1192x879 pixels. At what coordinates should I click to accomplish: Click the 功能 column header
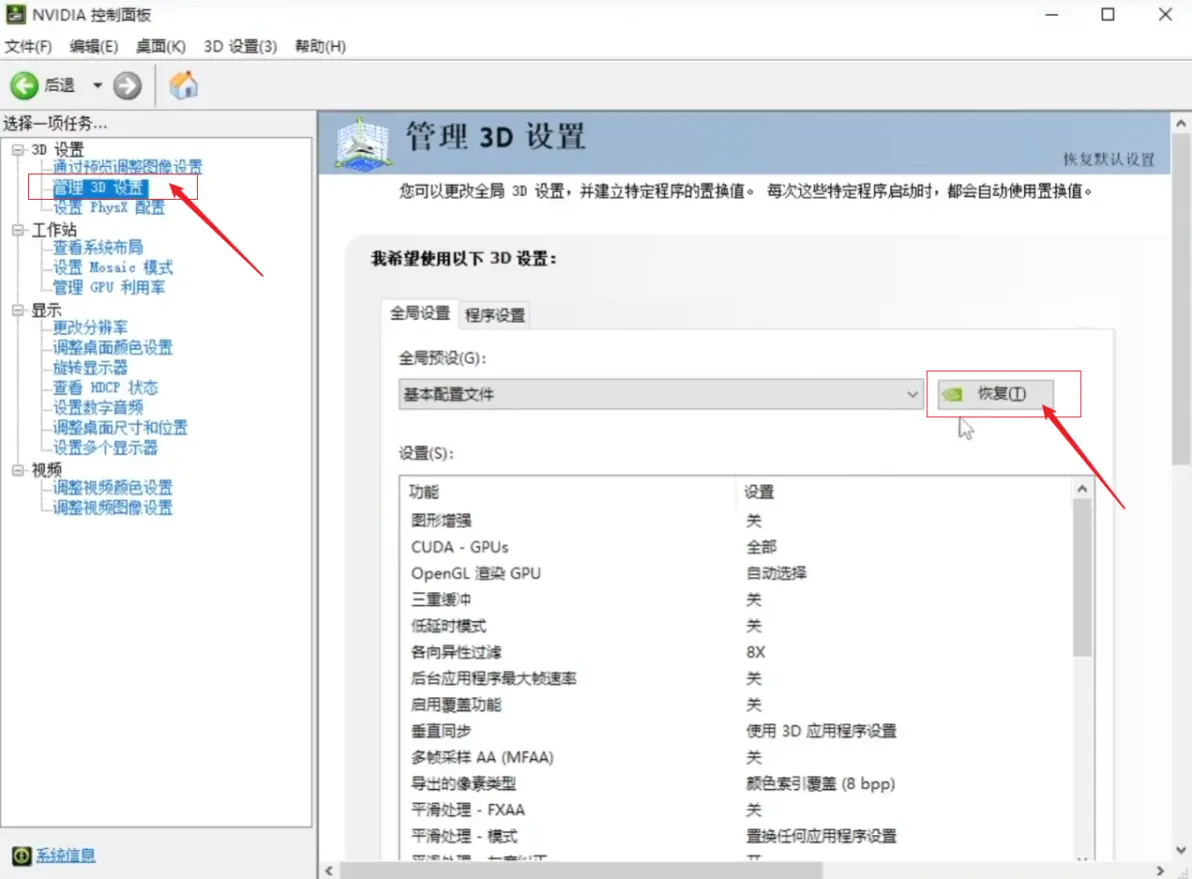click(569, 492)
